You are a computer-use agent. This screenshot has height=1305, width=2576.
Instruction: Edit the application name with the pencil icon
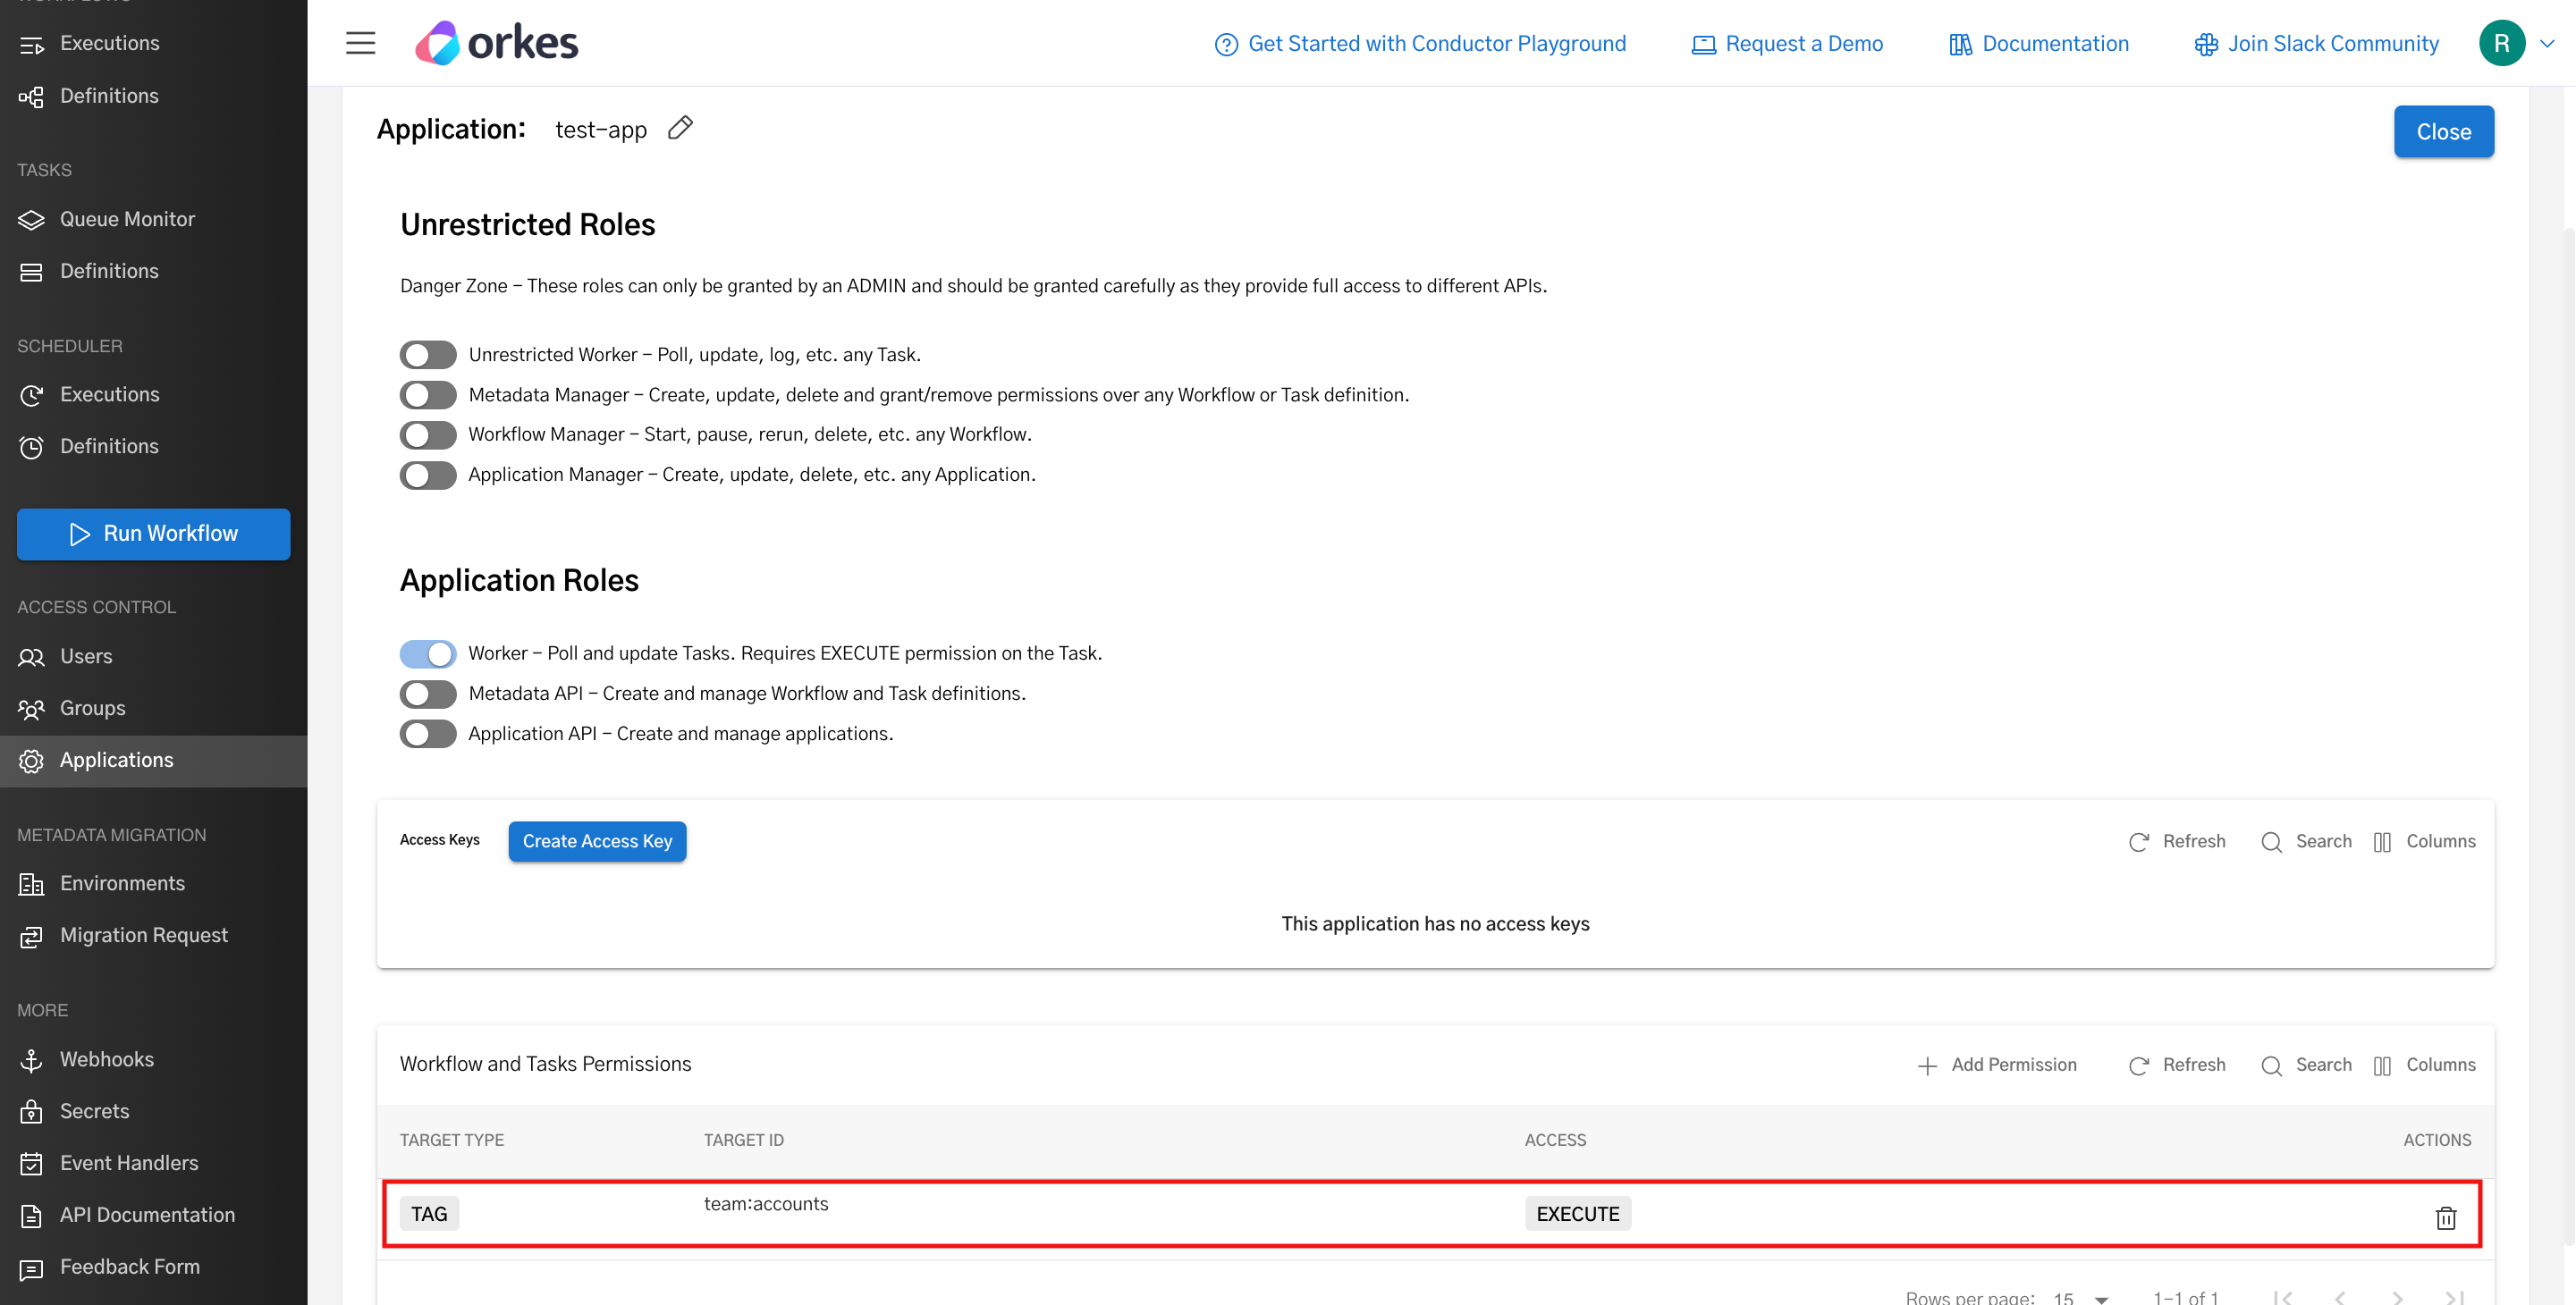[x=681, y=128]
